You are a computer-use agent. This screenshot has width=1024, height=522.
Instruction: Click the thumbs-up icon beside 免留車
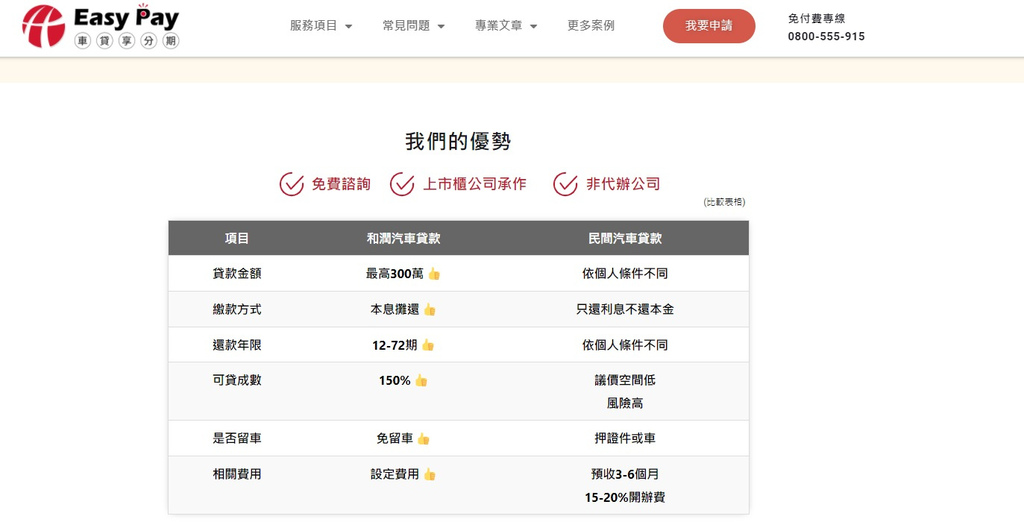424,439
